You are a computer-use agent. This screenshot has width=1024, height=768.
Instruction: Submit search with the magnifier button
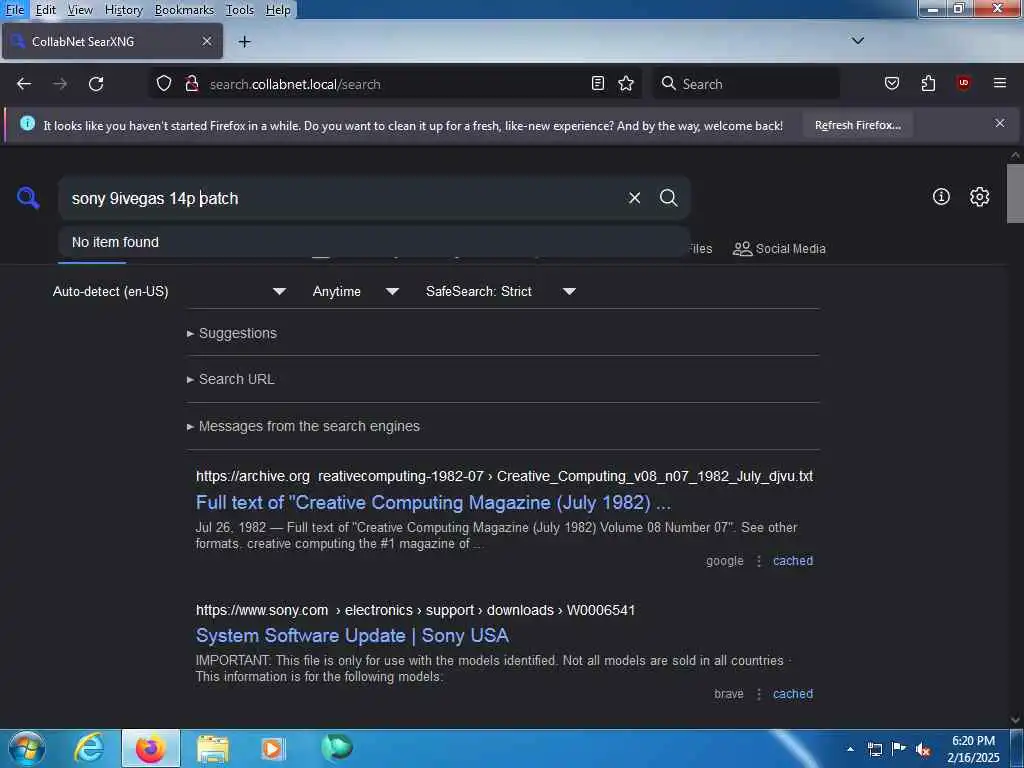668,198
